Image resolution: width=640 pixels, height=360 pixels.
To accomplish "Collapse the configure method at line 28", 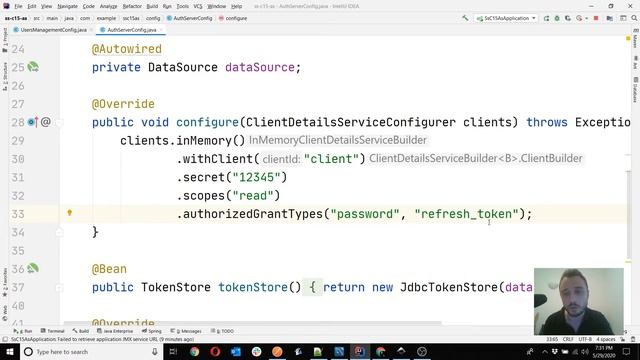I will tap(59, 122).
